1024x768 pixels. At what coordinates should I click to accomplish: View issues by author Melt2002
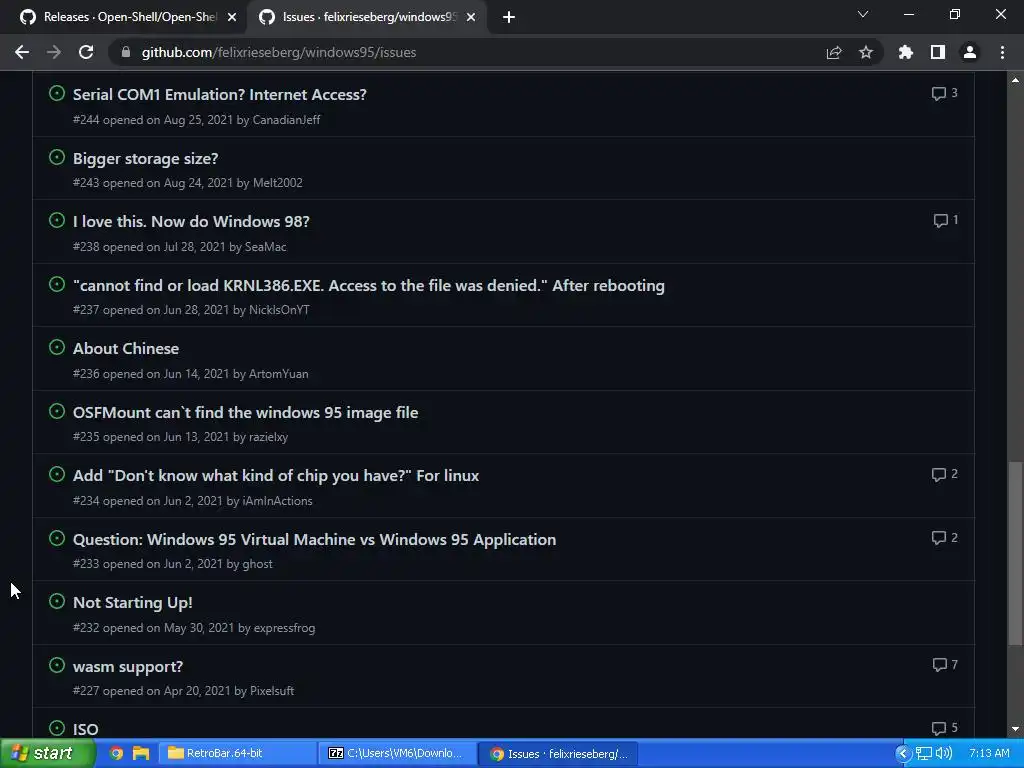click(x=278, y=184)
